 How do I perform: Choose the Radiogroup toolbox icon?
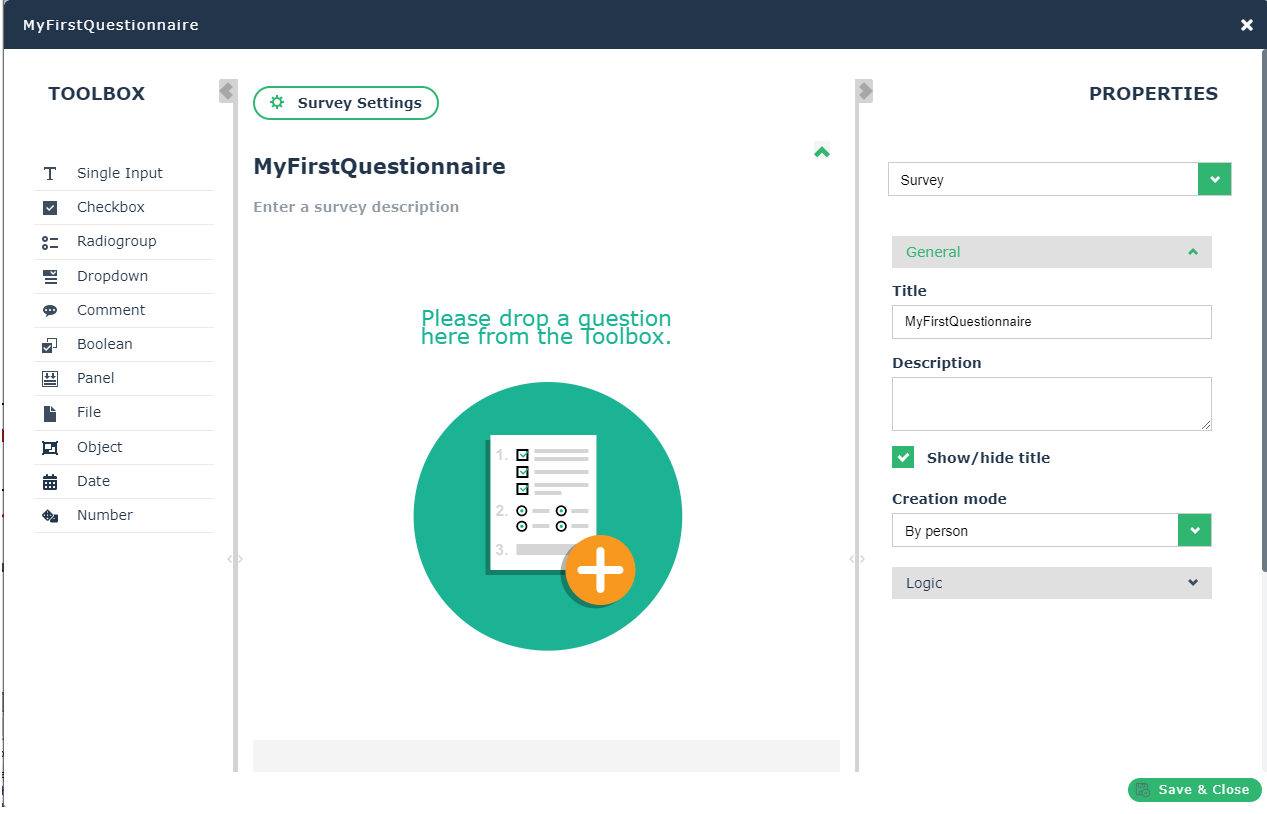(50, 242)
